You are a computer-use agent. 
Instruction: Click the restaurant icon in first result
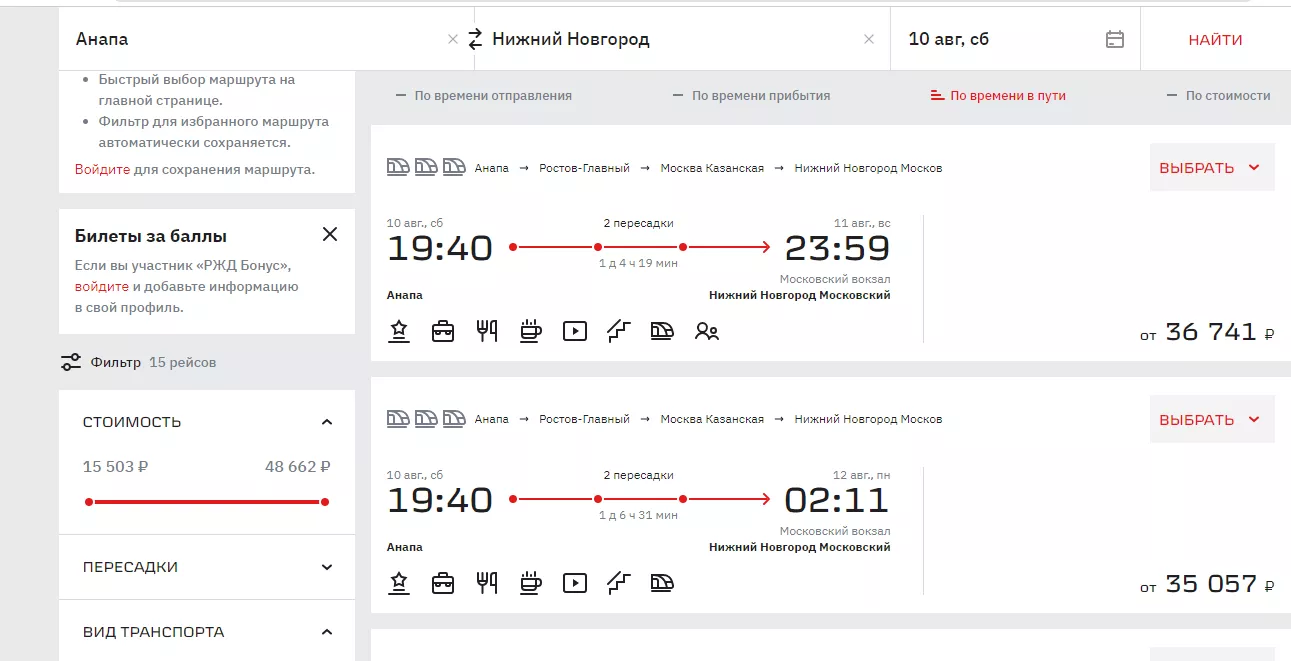click(x=487, y=331)
